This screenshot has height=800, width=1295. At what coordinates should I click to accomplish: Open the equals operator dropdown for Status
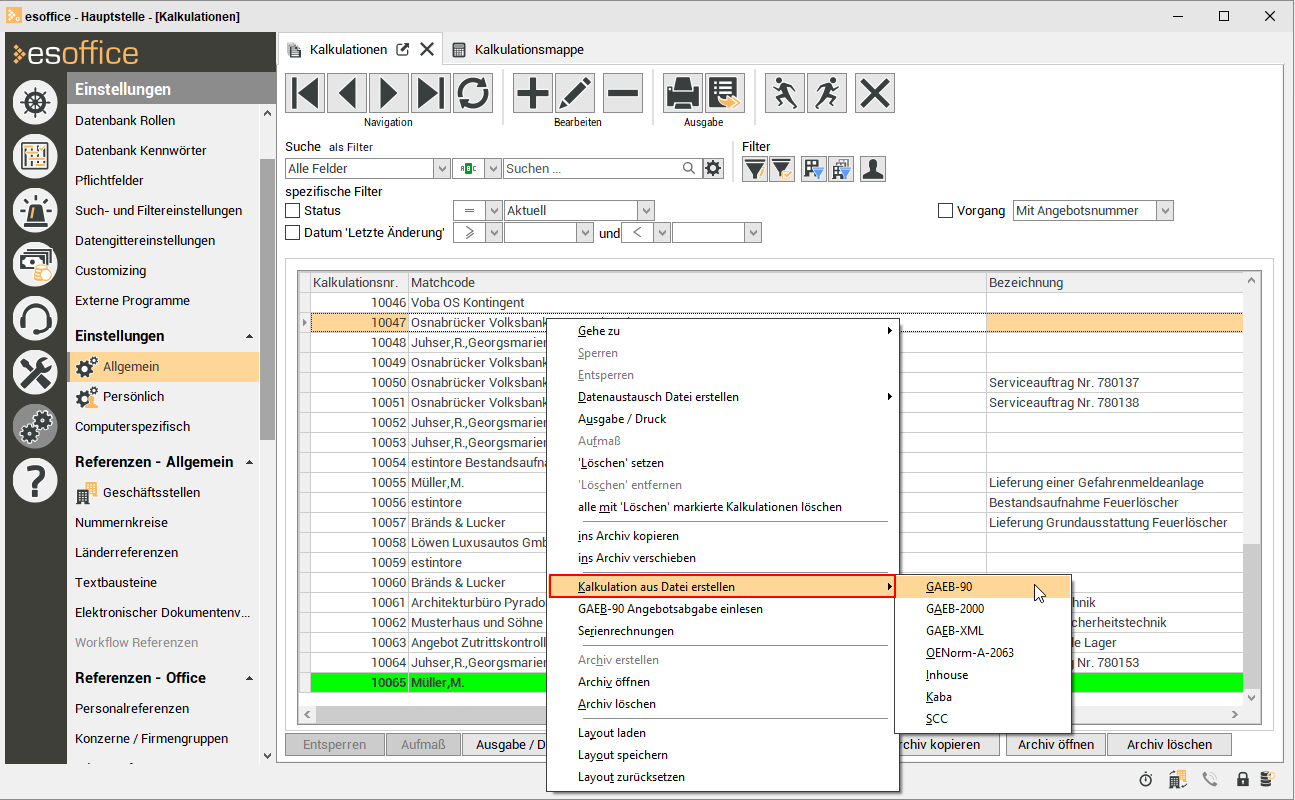point(493,211)
